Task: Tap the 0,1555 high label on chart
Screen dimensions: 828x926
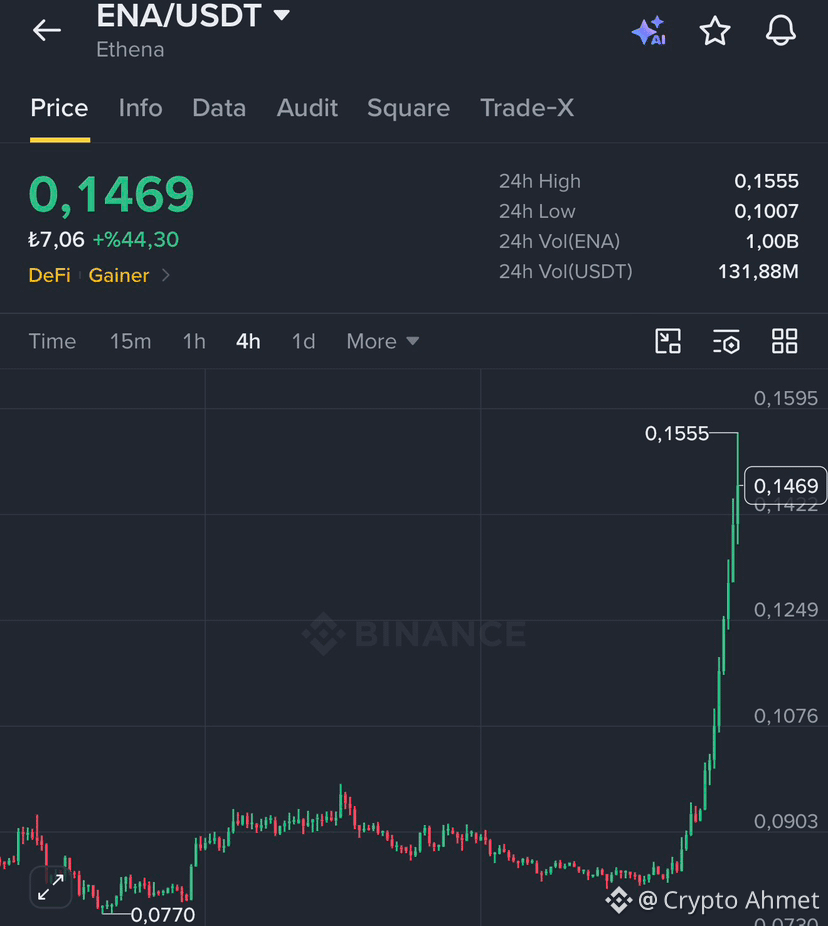Action: coord(677,434)
